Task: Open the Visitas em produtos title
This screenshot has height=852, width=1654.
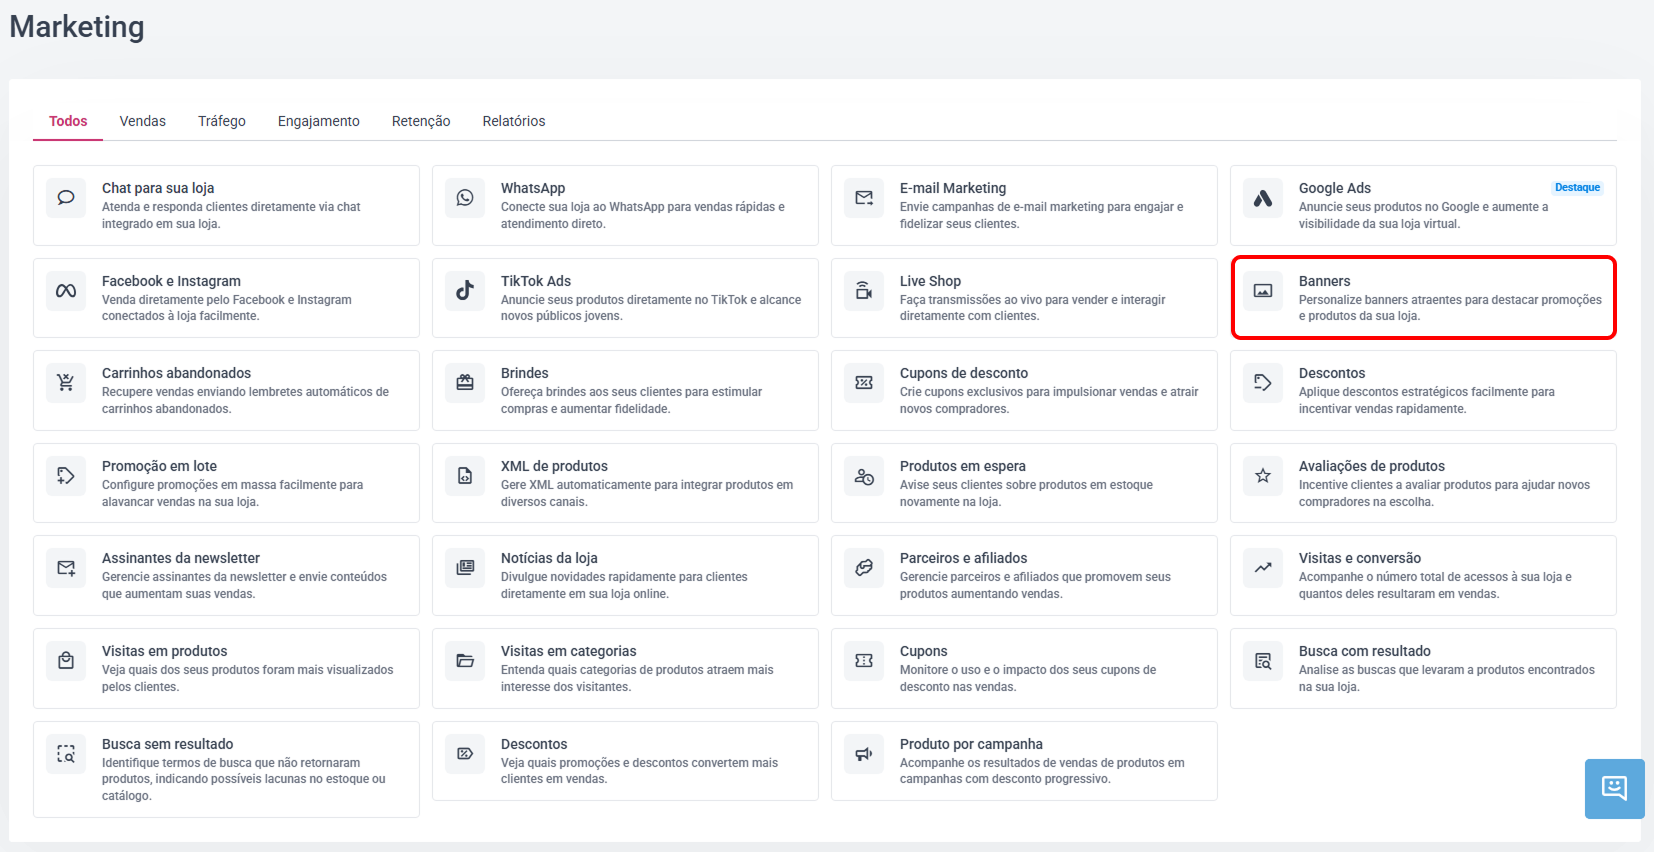Action: (x=164, y=651)
